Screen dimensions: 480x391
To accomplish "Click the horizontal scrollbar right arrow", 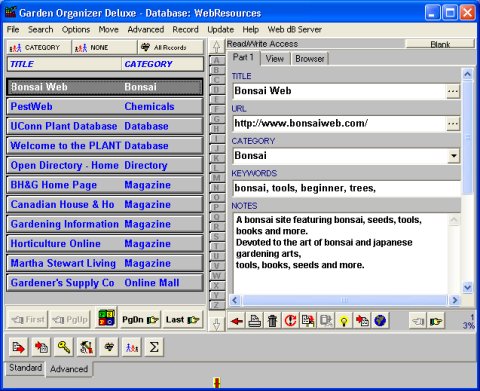I will coord(454,300).
